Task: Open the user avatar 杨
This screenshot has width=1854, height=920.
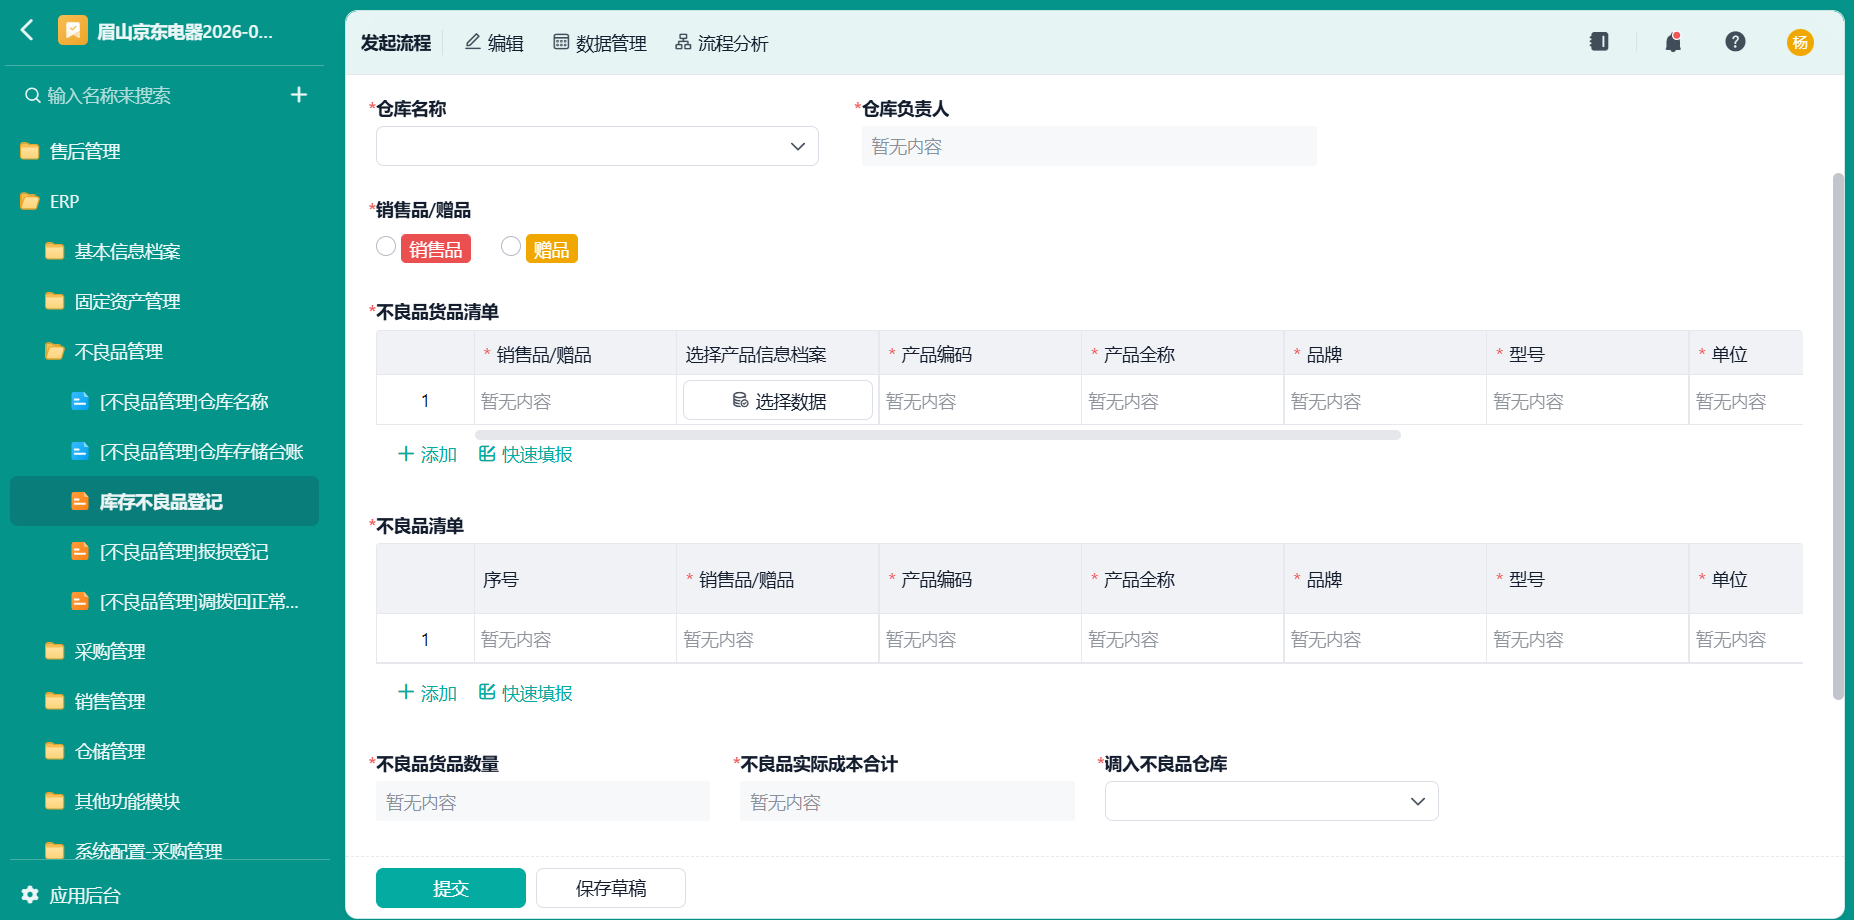Action: pos(1800,42)
